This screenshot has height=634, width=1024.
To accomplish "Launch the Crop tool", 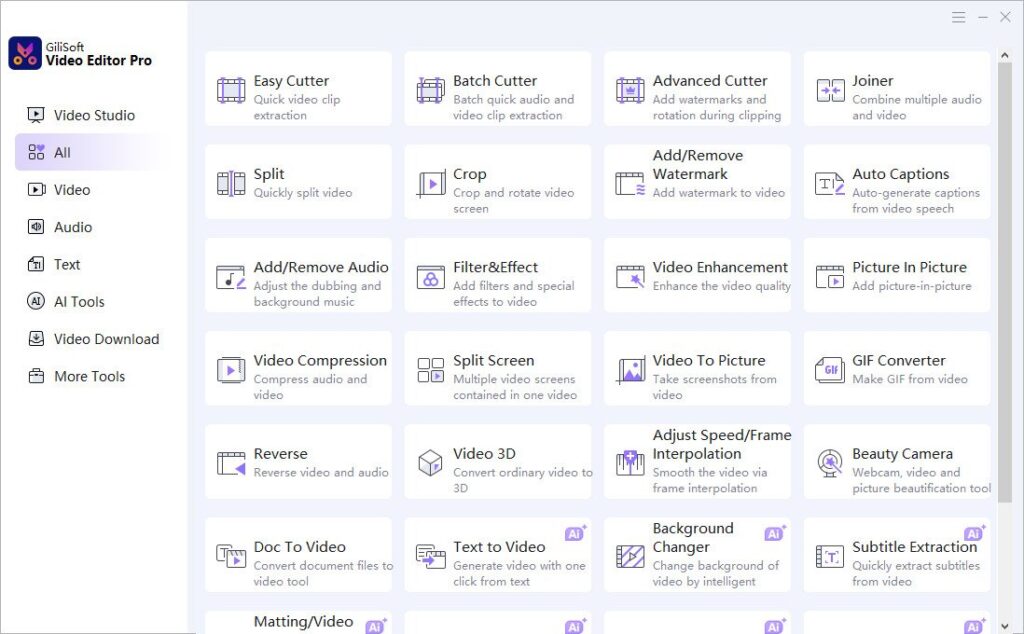I will click(497, 181).
